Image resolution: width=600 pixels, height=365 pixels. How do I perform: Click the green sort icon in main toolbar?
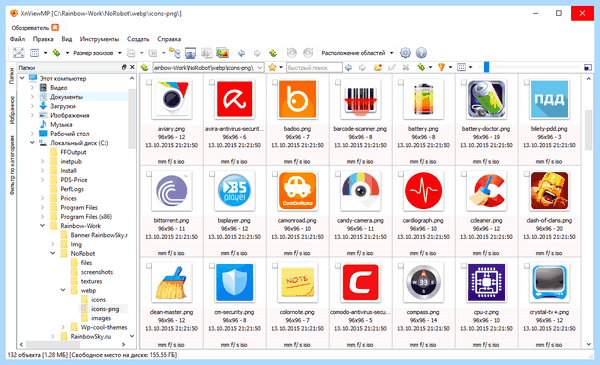point(56,53)
